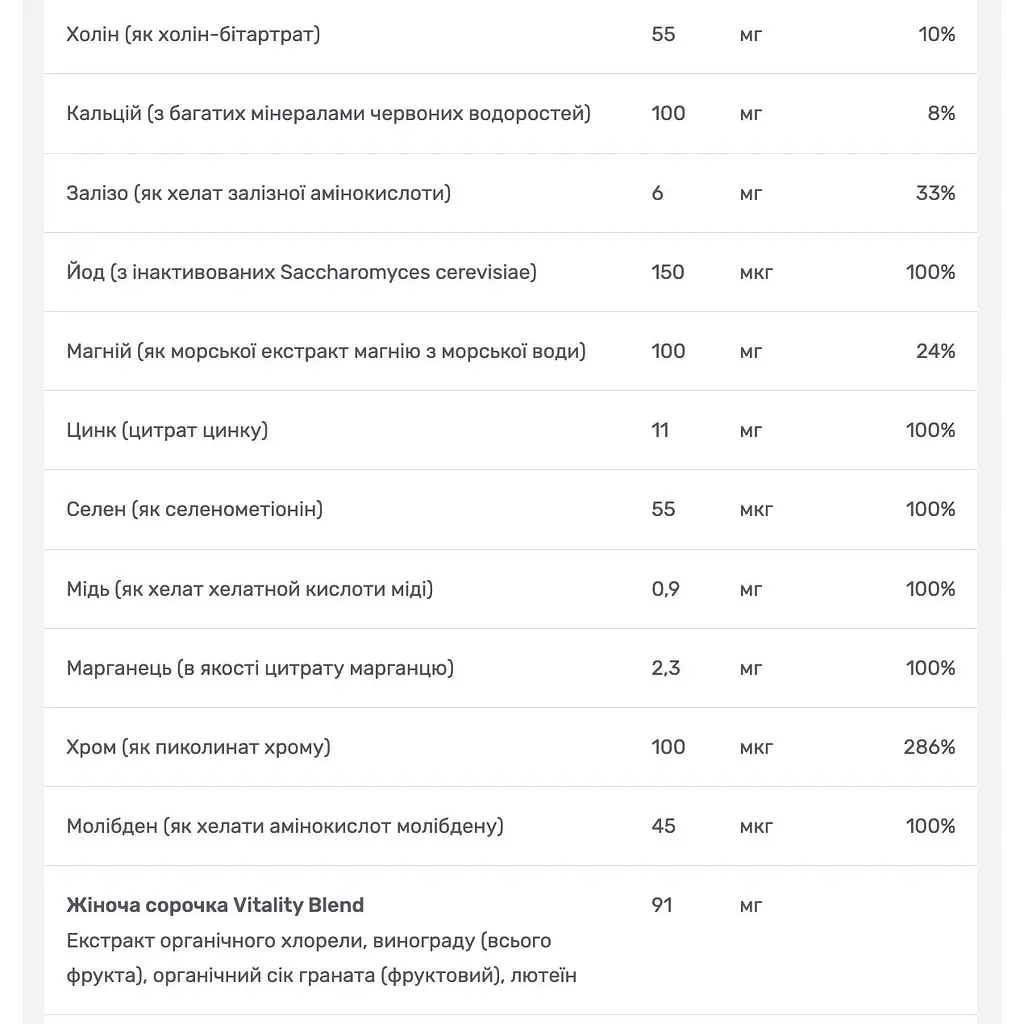Click the Залізо row name

click(x=259, y=193)
